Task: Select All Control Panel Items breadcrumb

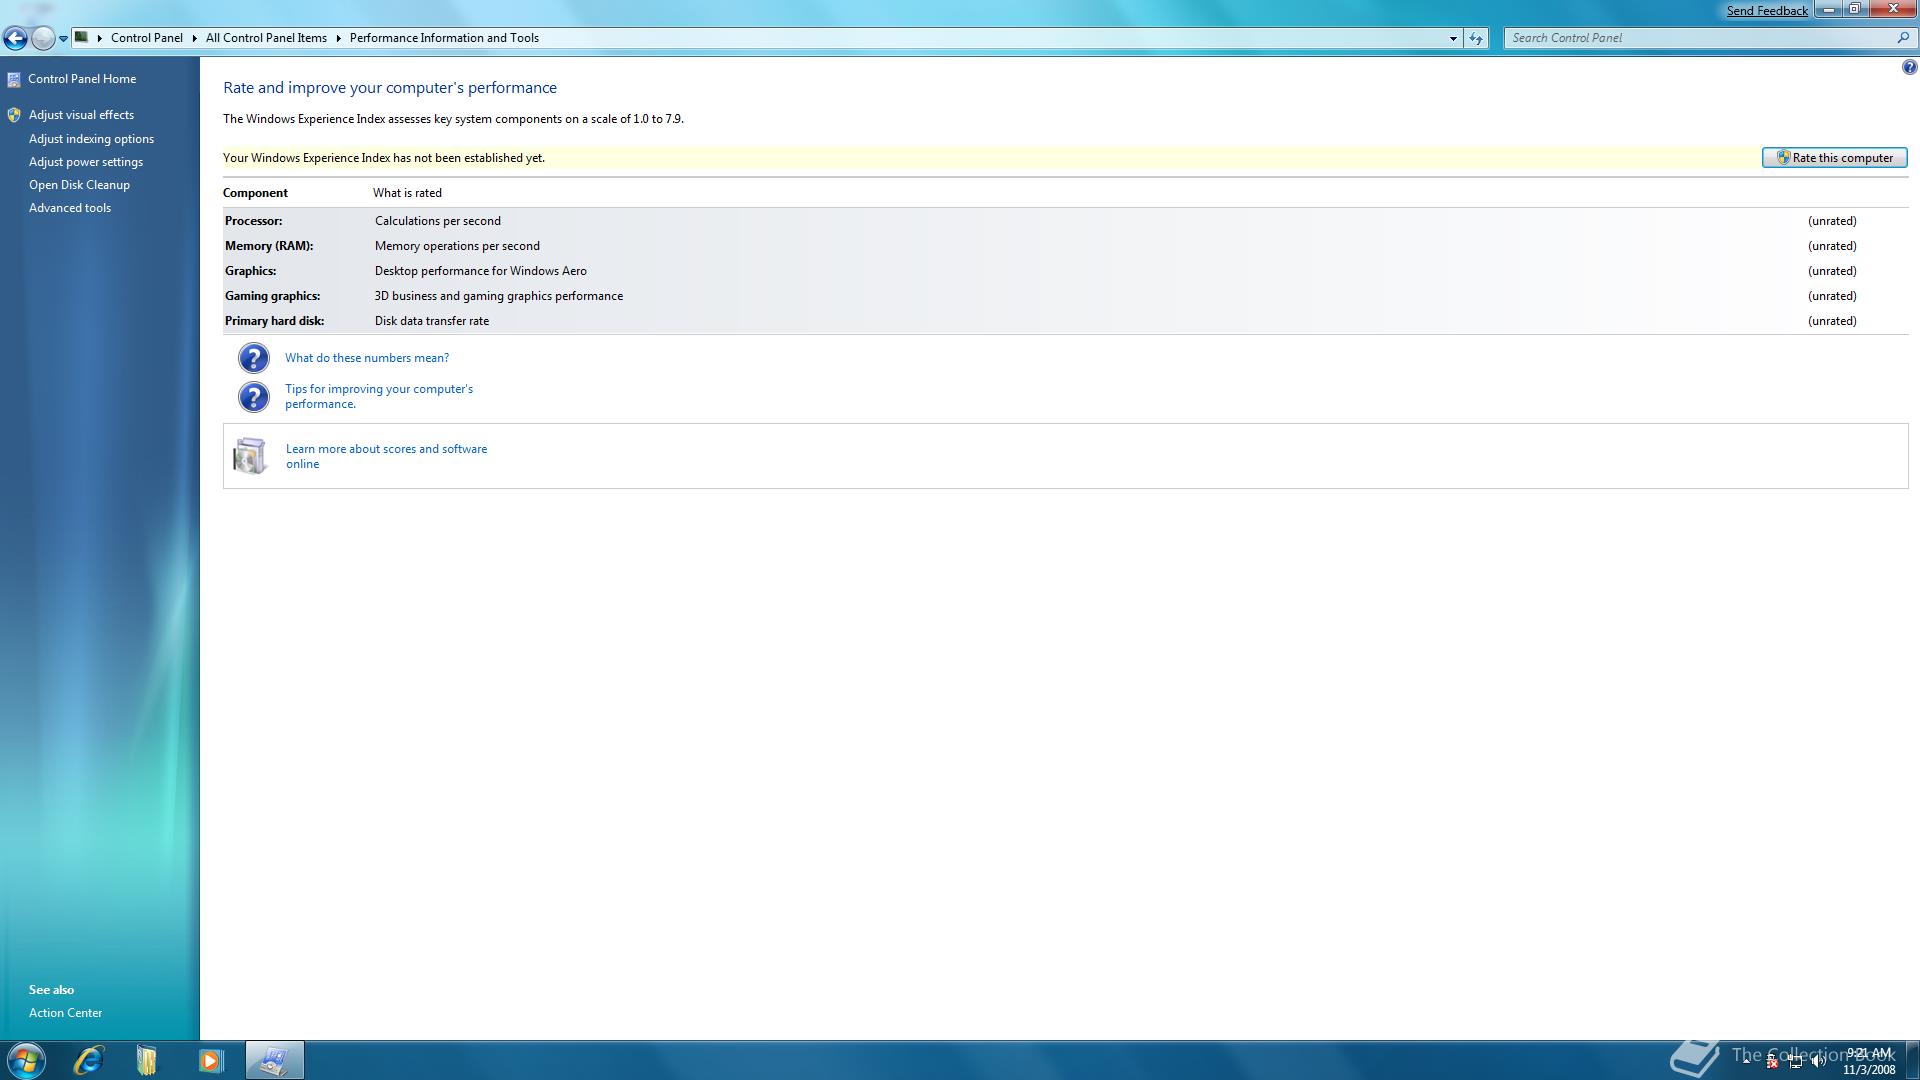Action: tap(266, 38)
